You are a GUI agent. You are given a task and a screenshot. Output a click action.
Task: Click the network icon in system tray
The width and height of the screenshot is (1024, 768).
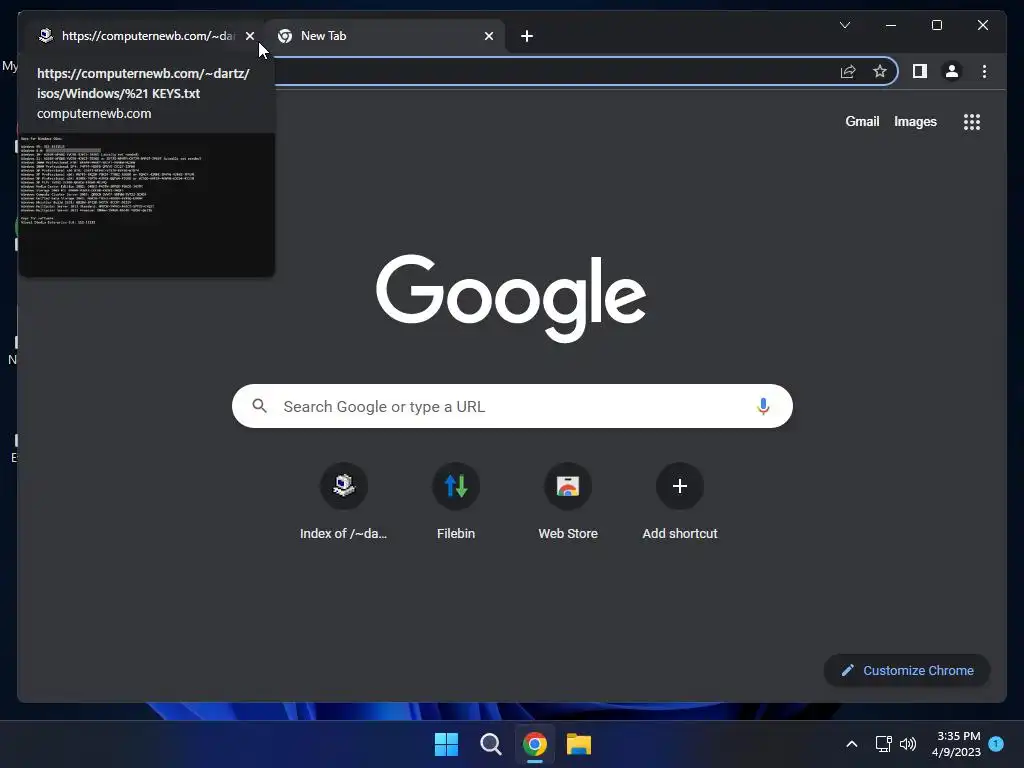click(x=884, y=744)
